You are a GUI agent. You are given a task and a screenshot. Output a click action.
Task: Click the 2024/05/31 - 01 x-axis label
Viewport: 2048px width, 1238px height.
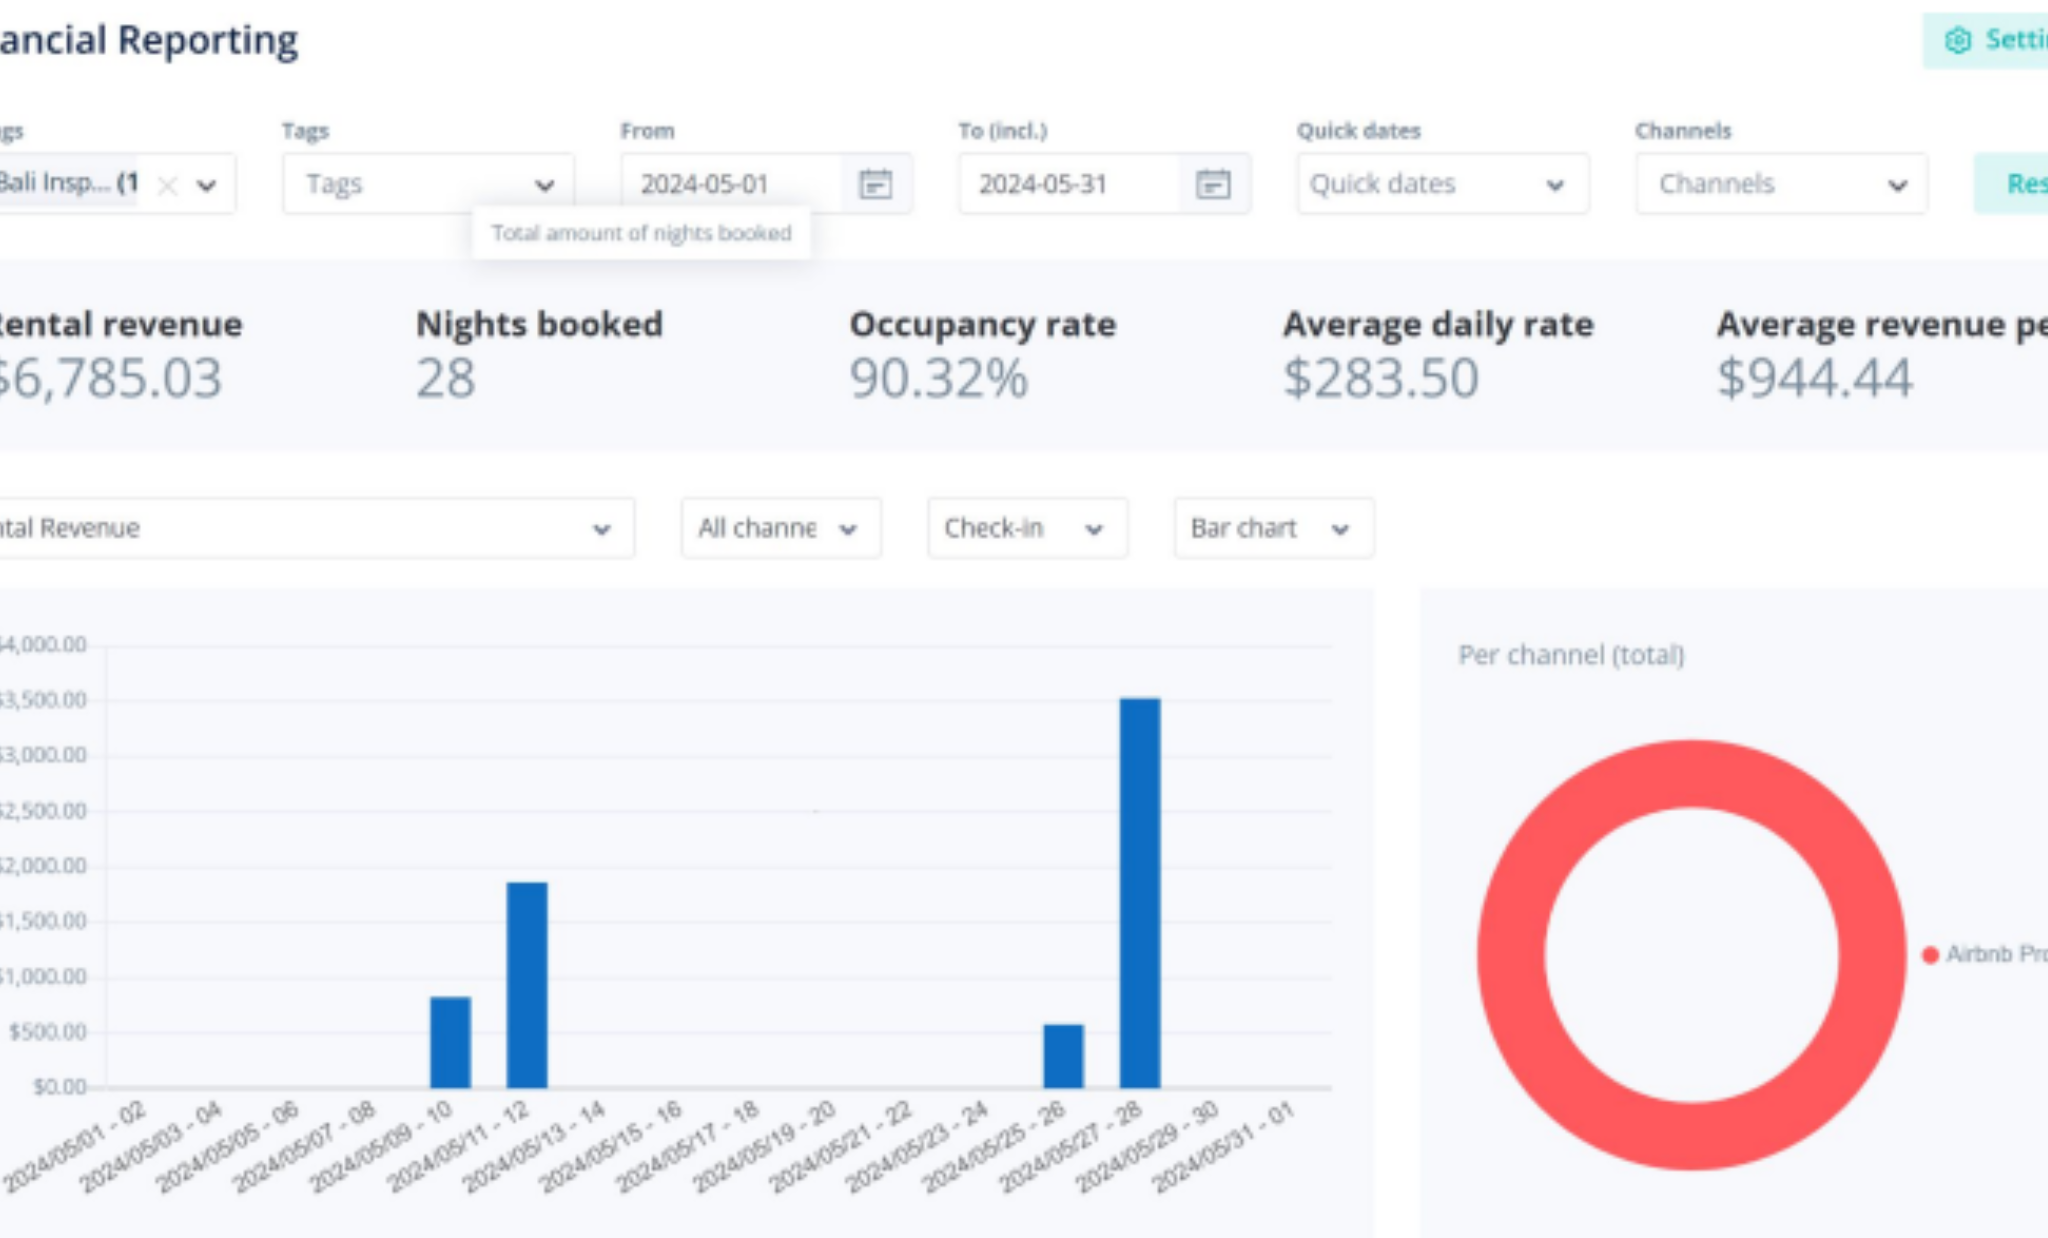(1223, 1147)
